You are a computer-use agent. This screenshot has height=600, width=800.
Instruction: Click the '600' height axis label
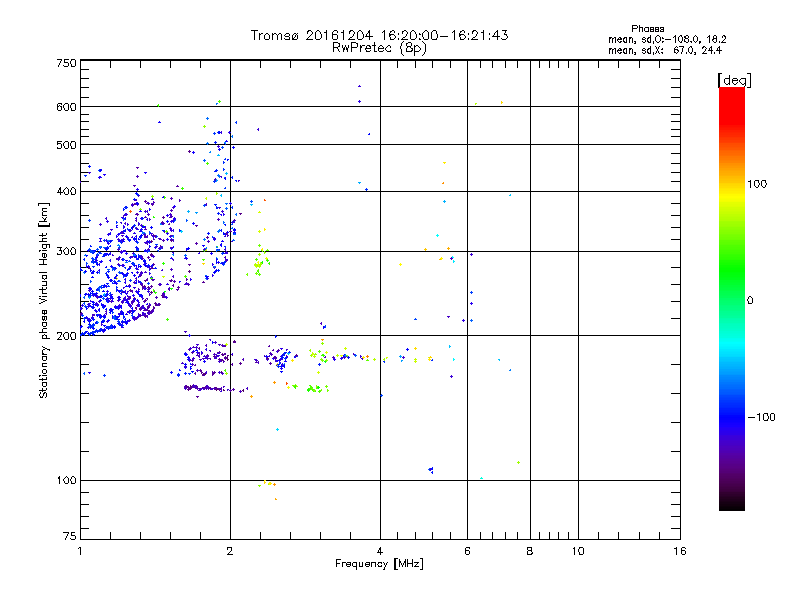point(66,107)
